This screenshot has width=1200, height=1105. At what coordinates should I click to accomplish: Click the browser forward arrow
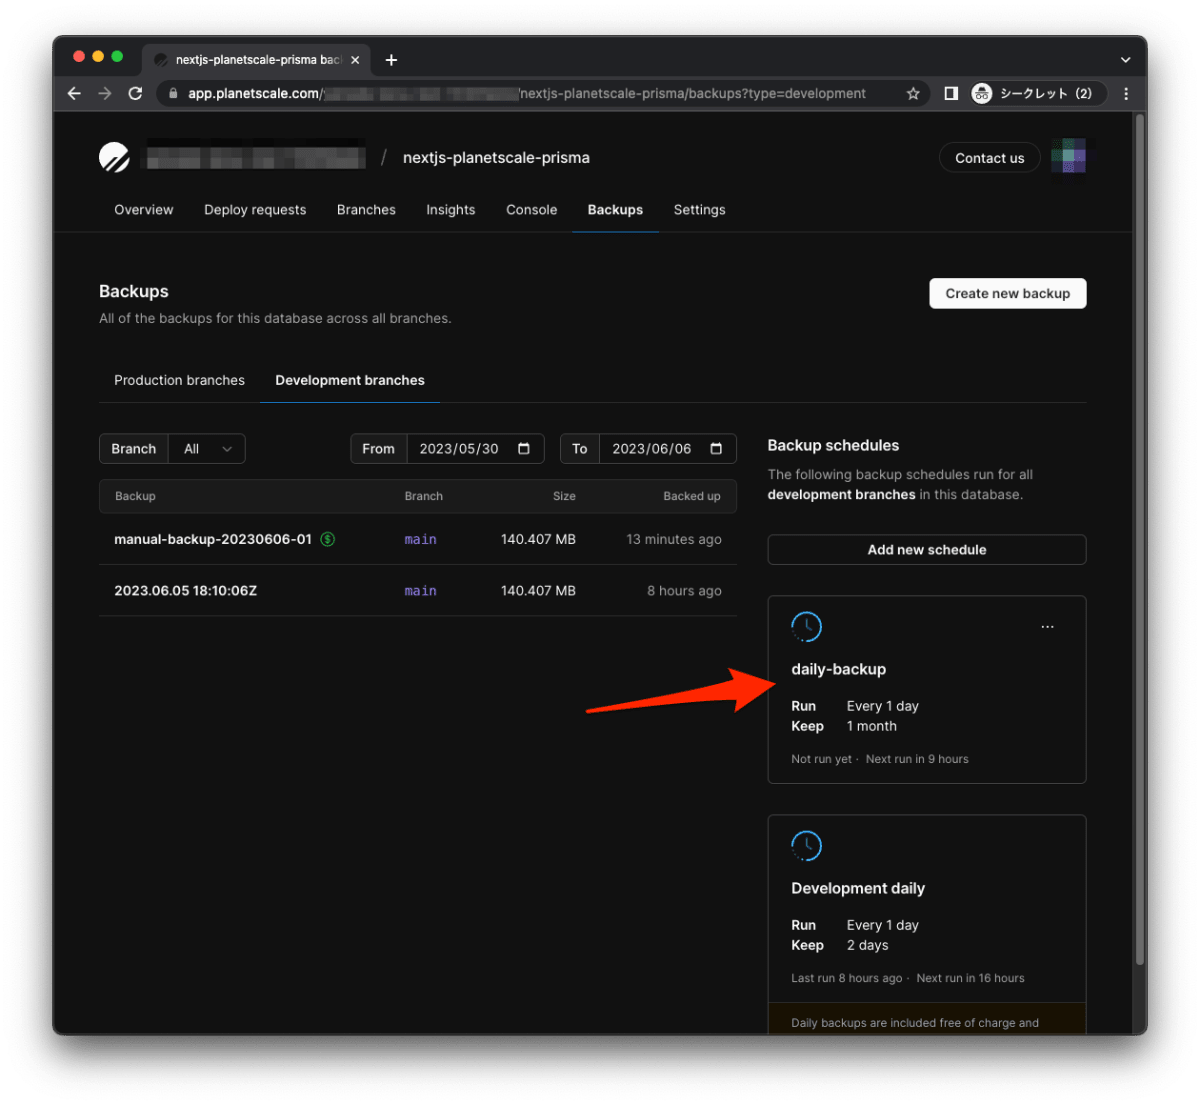105,93
